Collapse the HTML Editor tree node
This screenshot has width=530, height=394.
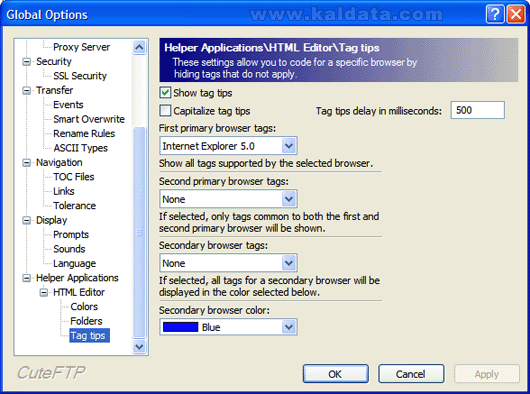pyautogui.click(x=44, y=293)
